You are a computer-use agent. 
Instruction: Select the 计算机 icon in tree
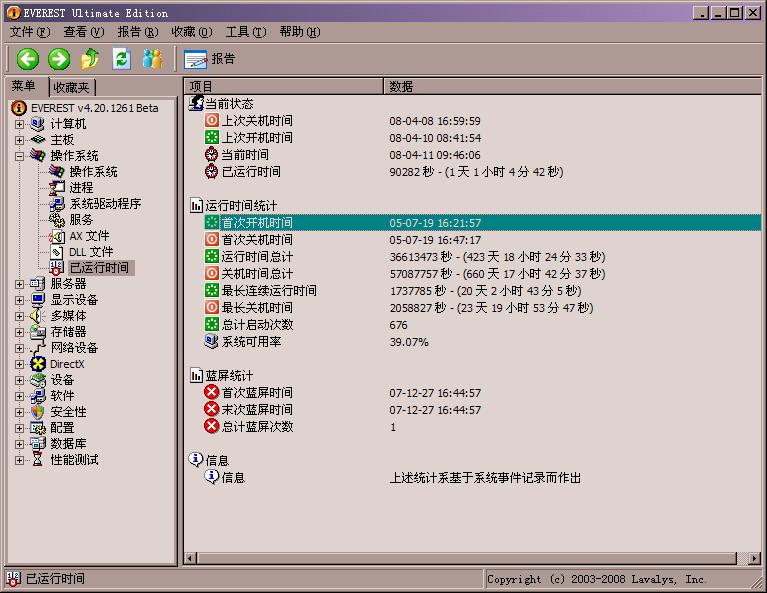click(x=38, y=124)
